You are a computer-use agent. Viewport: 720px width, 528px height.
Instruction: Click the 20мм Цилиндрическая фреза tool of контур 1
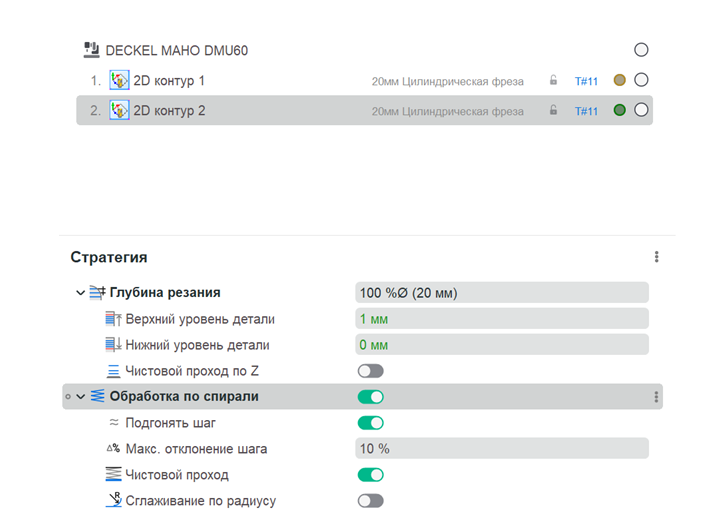(x=448, y=81)
